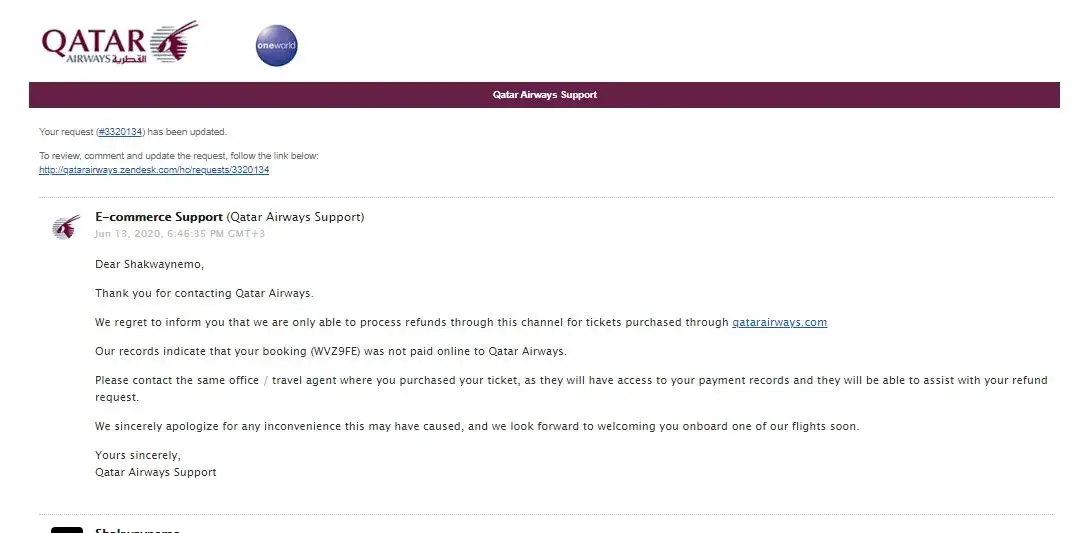
Task: Follow the qatarairways.zendesk.com request URL
Action: (x=154, y=170)
